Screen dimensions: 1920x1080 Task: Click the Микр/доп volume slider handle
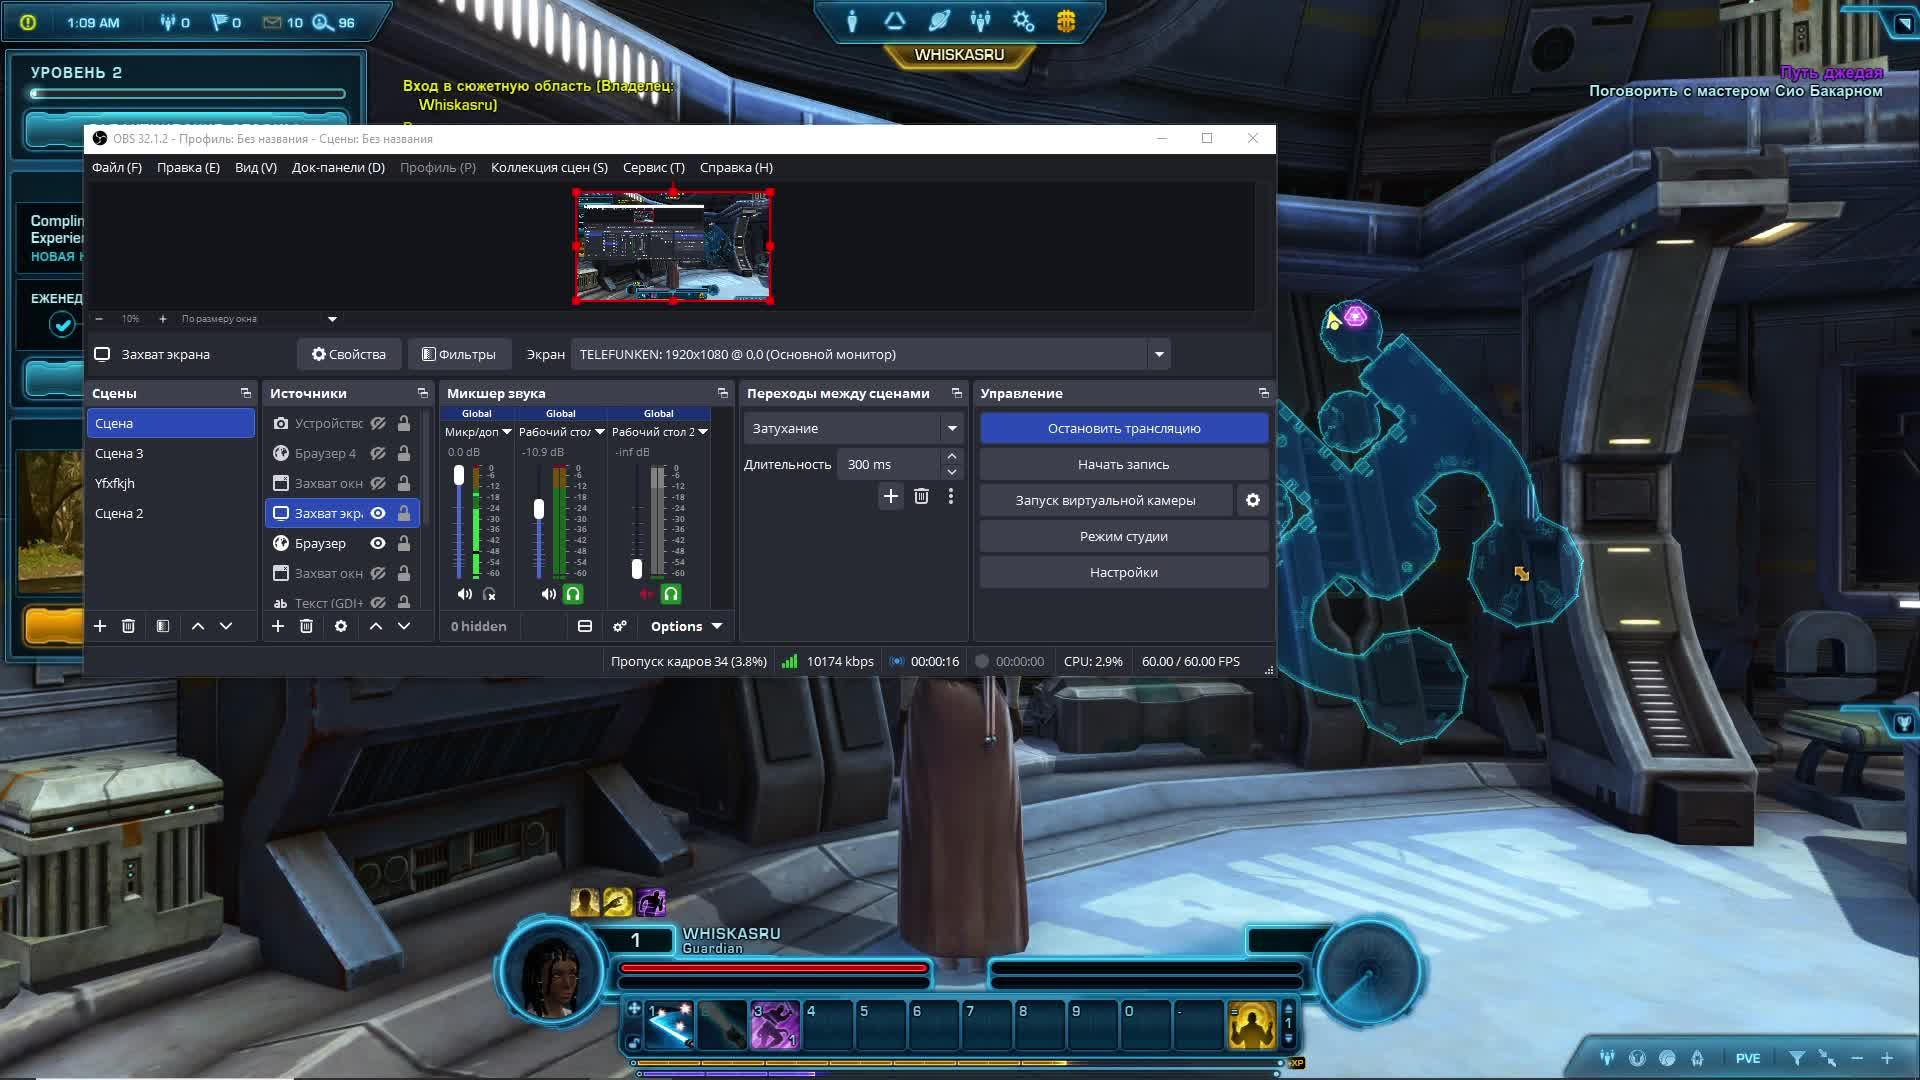459,475
